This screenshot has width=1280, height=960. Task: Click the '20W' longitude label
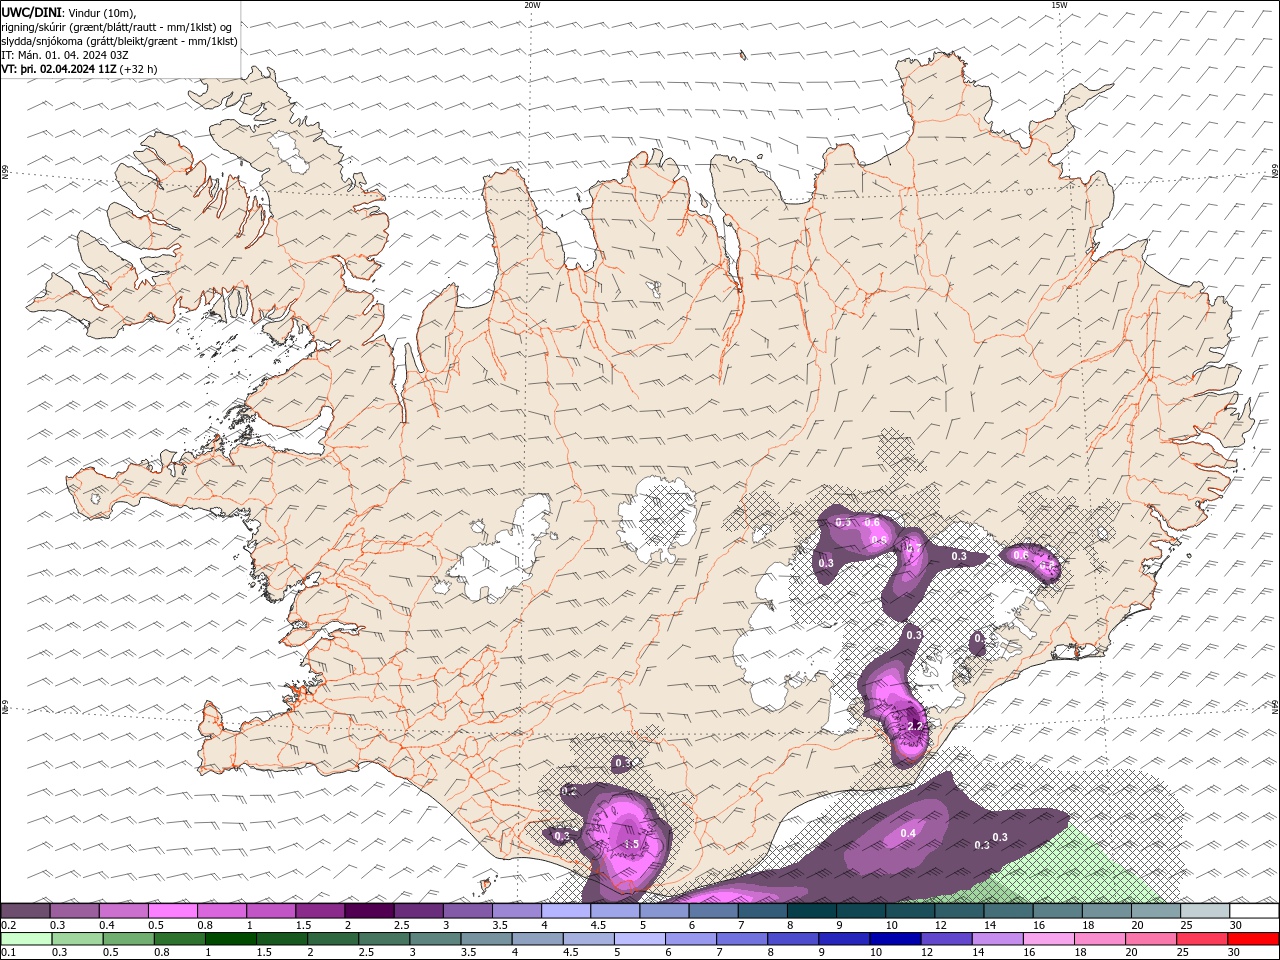pos(532,5)
